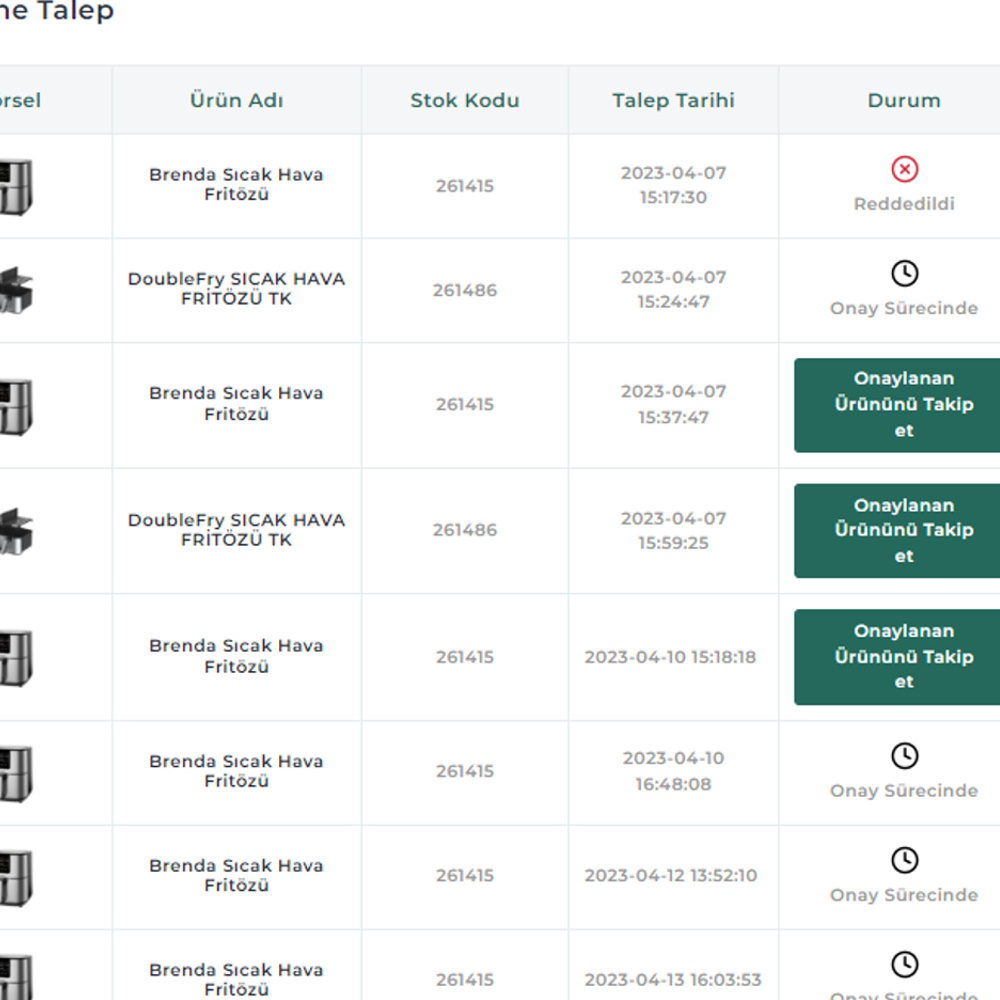1000x1000 pixels.
Task: Sort by Ürün Adı column header
Action: tap(236, 100)
